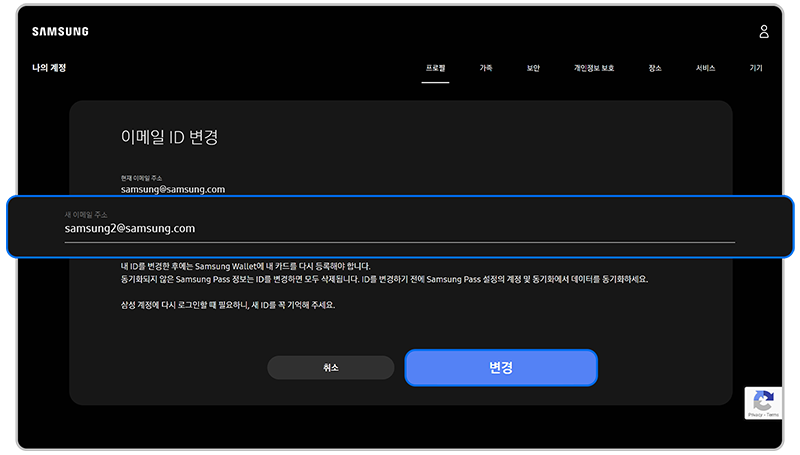Click the 현재 이메일 주소 label
This screenshot has height=455, width=800.
point(141,178)
